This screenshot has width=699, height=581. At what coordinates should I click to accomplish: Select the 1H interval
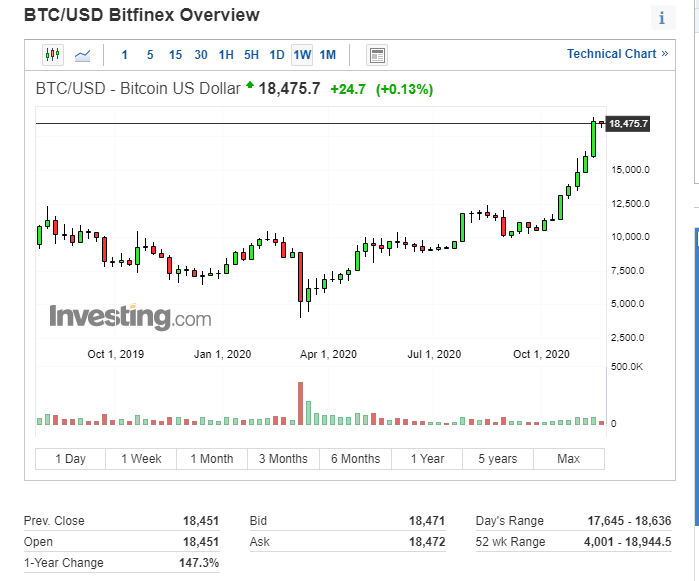click(226, 55)
